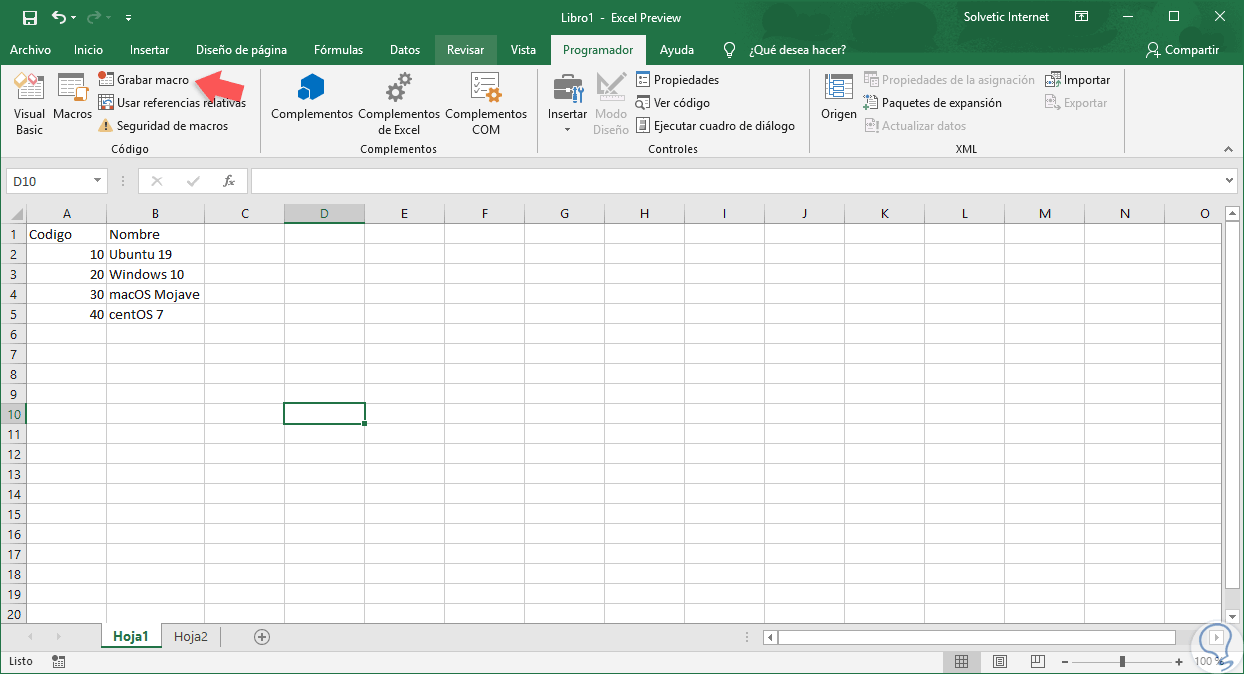This screenshot has height=674, width=1244.
Task: Click Paquetes de expansión
Action: coord(932,102)
